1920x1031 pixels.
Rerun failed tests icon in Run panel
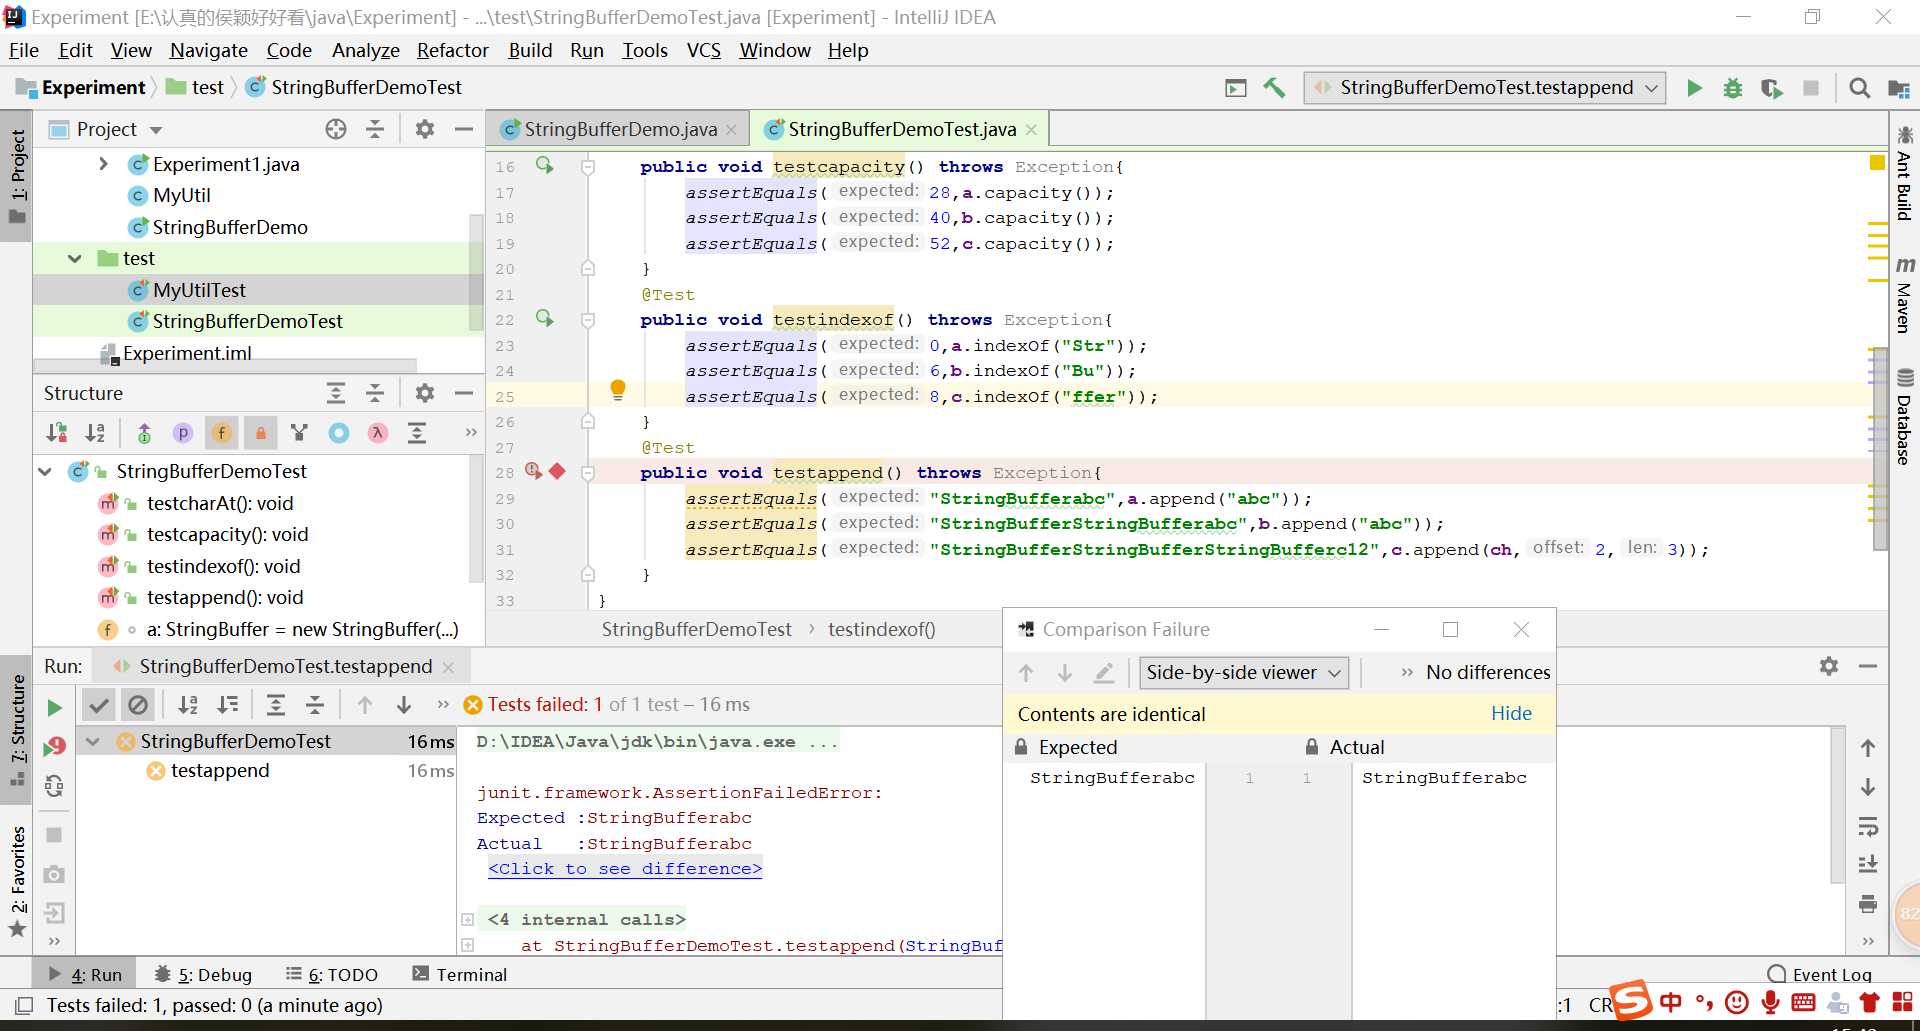point(54,746)
